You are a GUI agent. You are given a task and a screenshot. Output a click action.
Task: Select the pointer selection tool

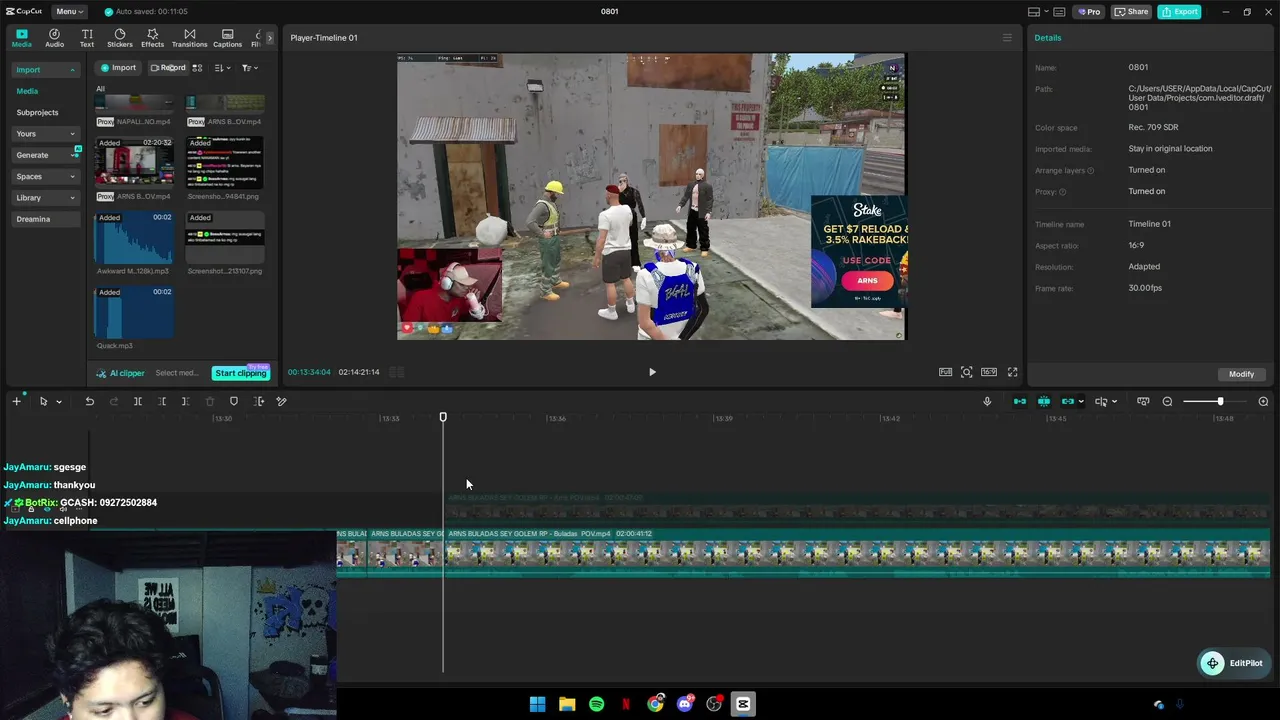coord(43,401)
